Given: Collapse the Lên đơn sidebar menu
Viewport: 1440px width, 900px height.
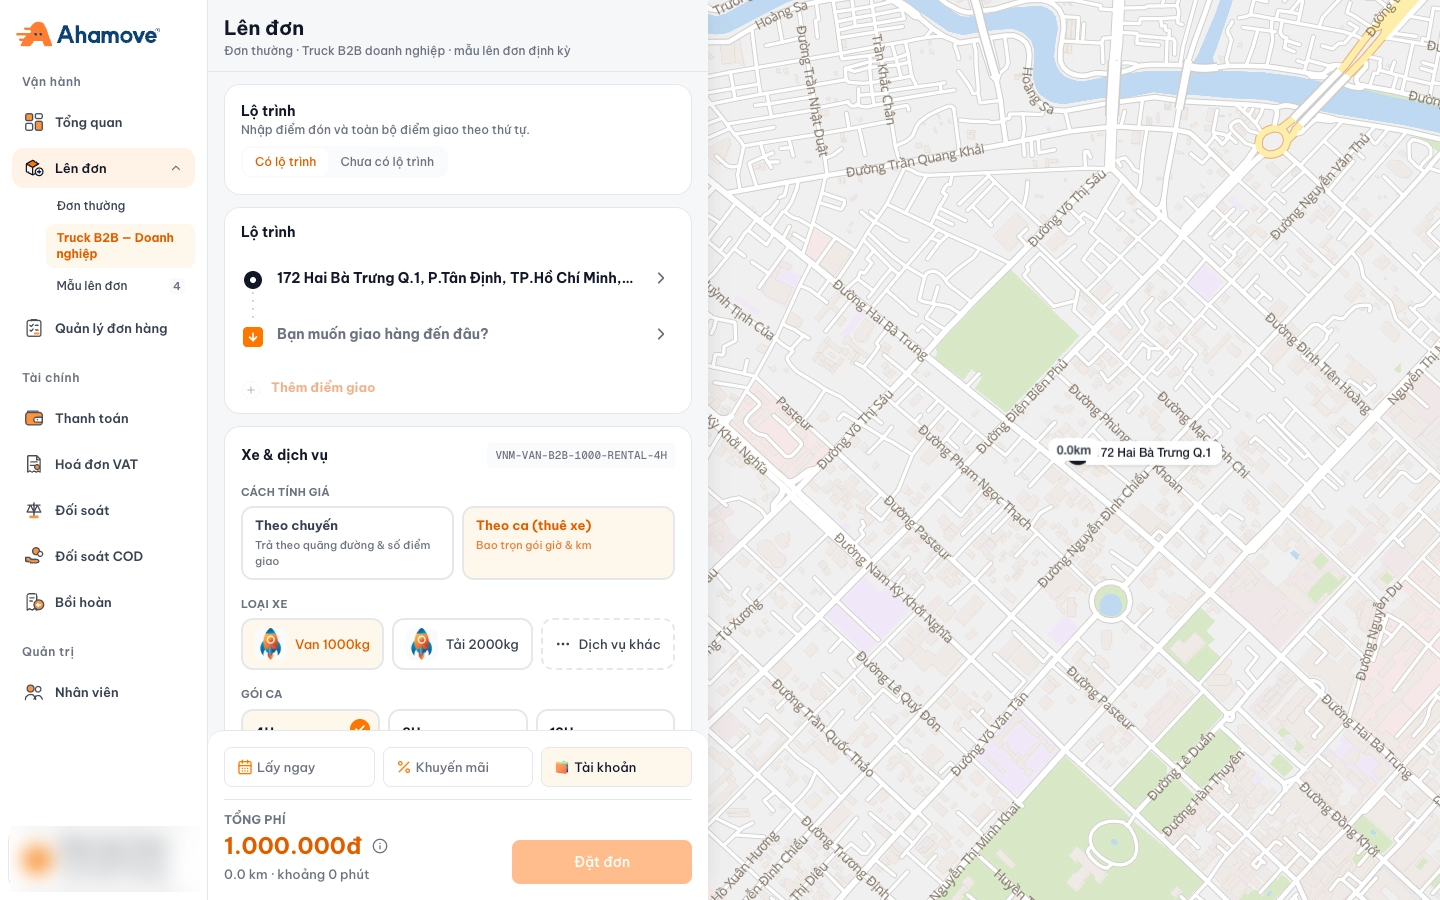Looking at the screenshot, I should click(176, 168).
